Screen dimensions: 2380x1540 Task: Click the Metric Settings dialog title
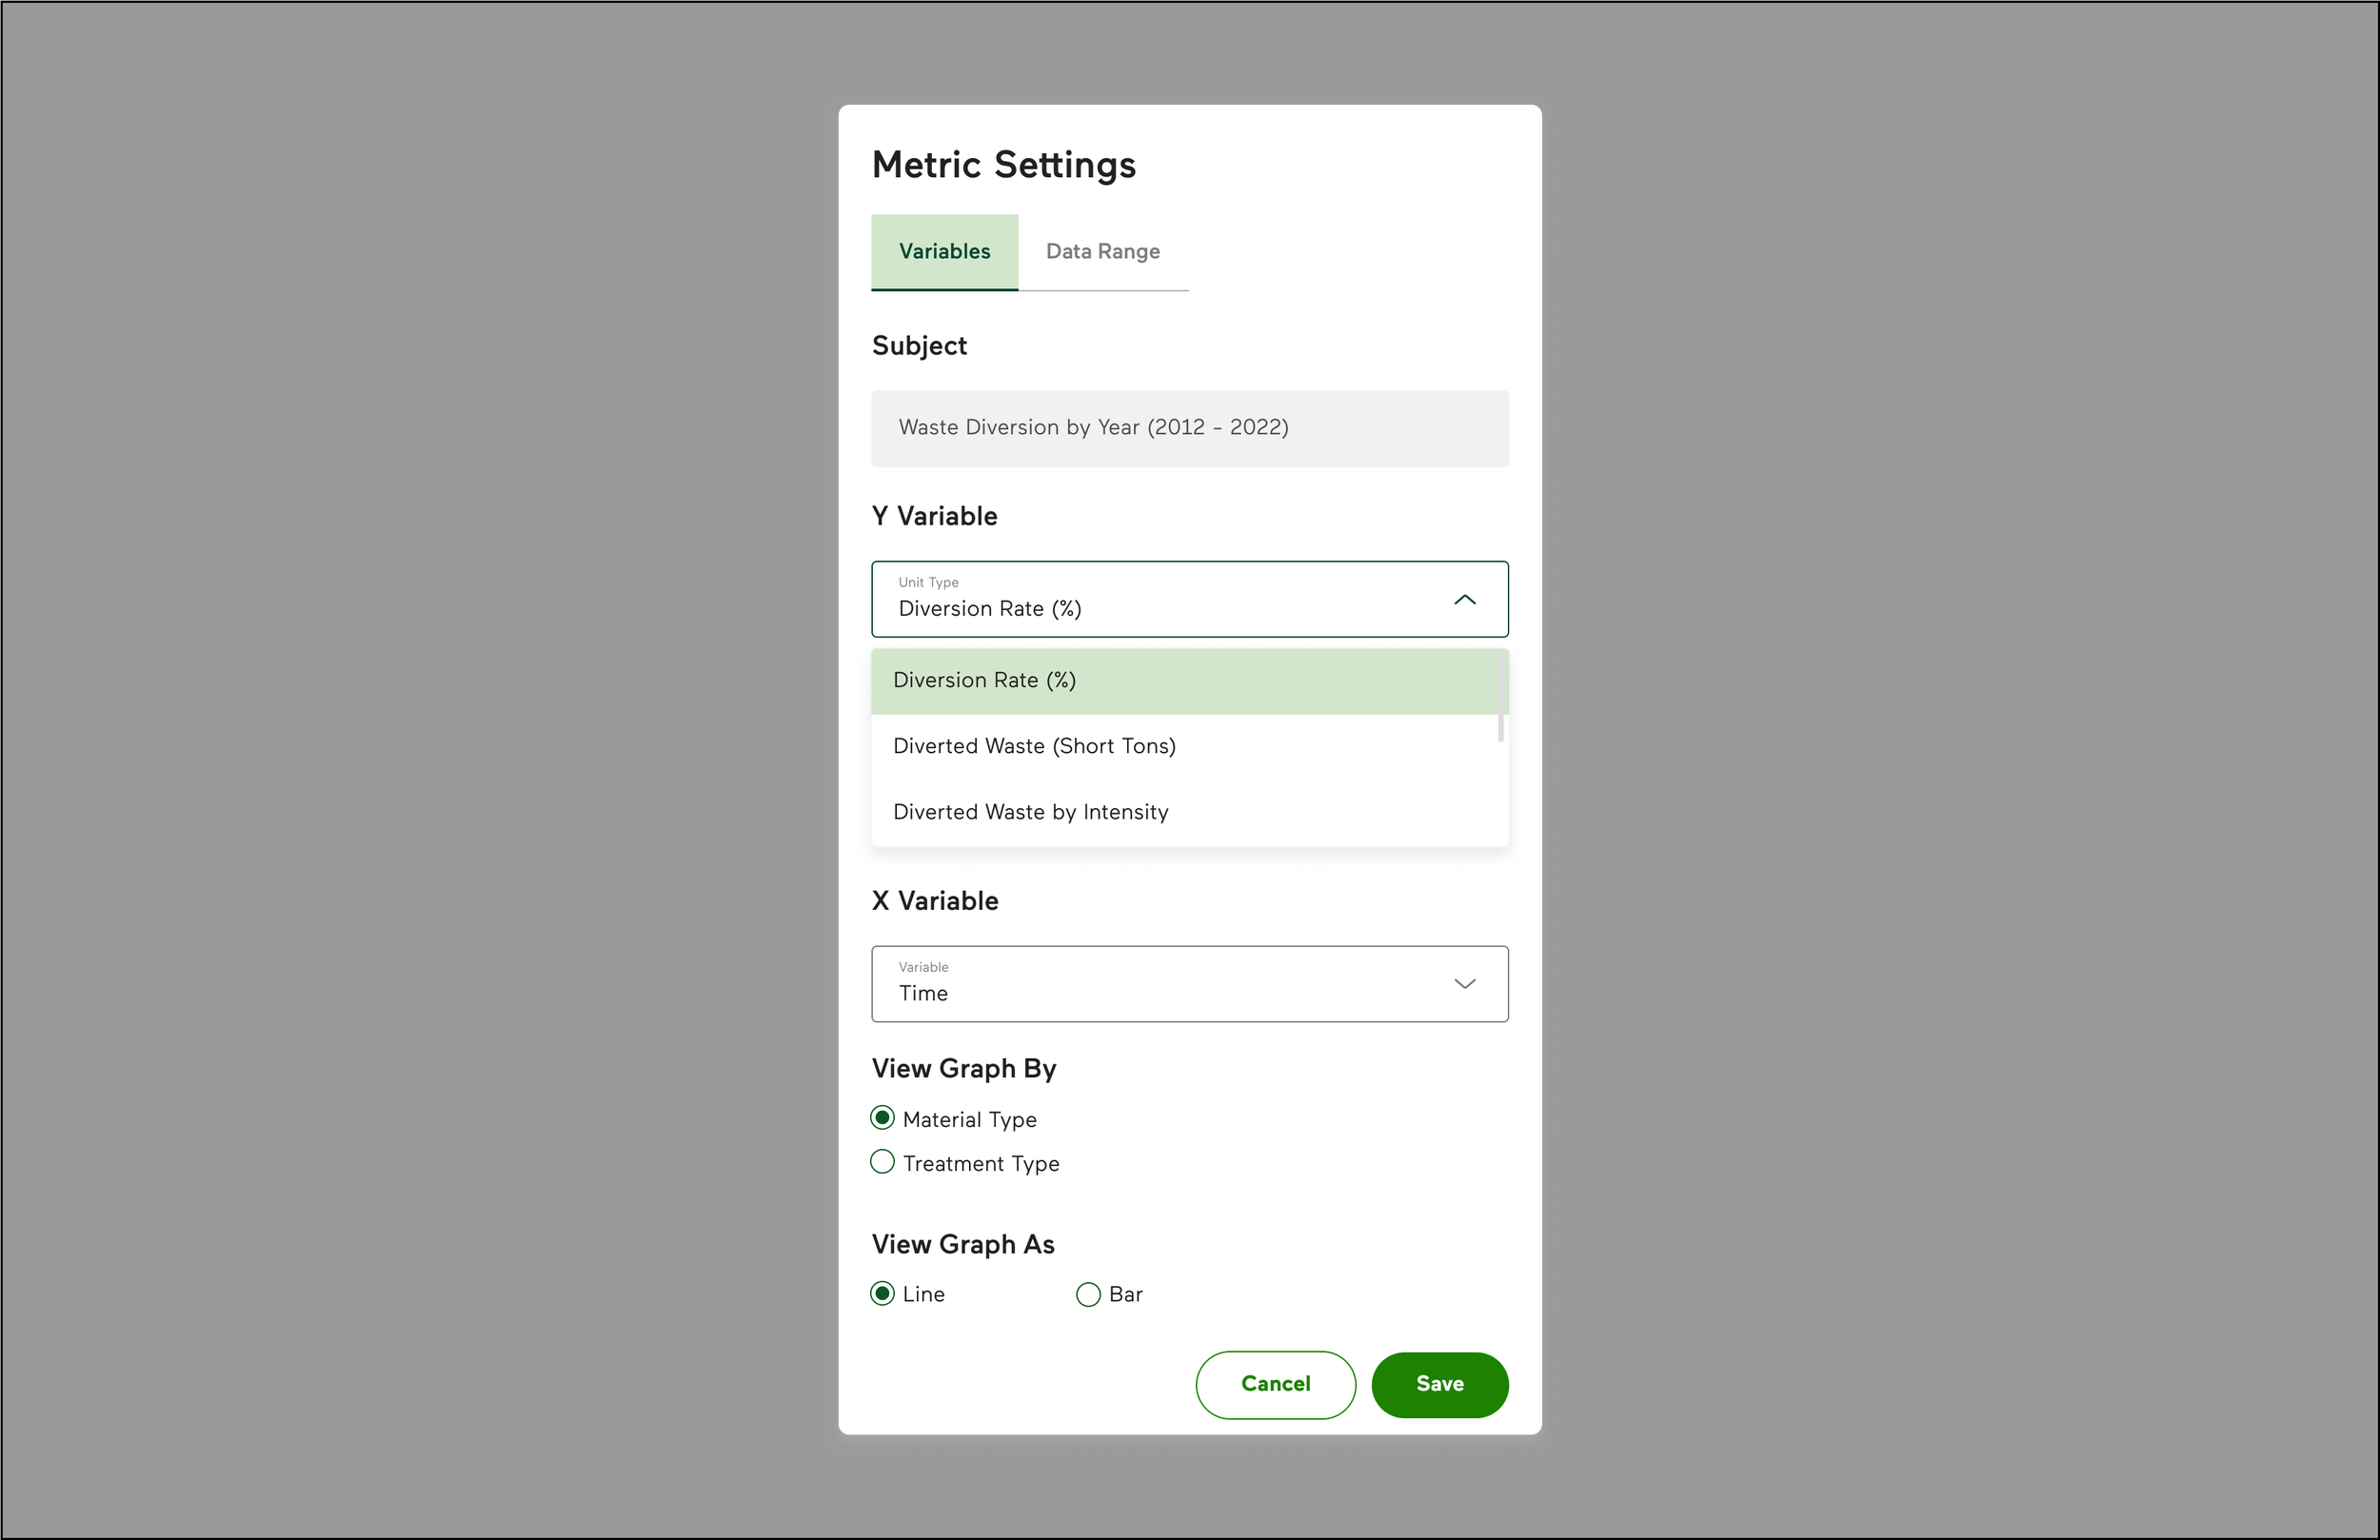coord(1003,165)
